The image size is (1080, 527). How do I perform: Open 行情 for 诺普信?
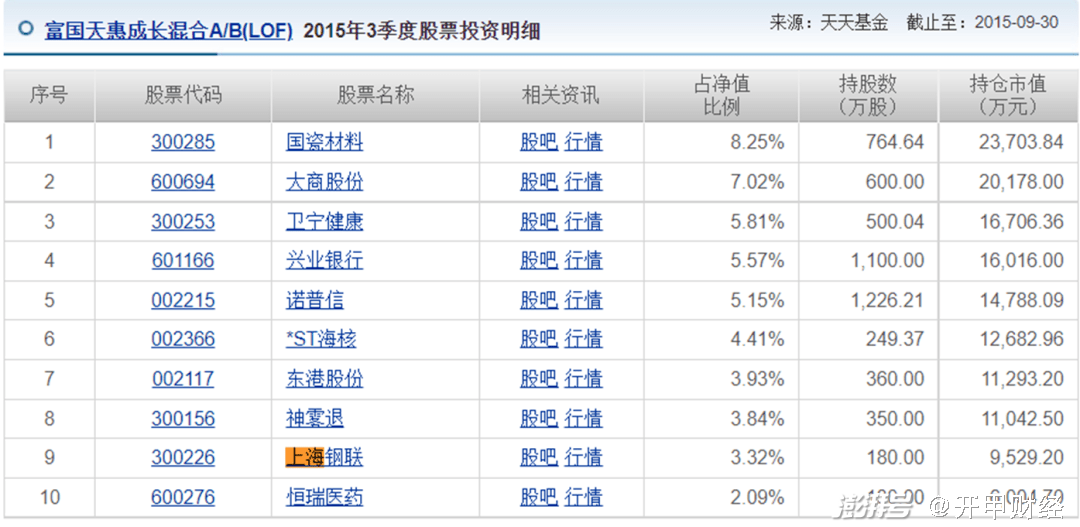[x=583, y=300]
